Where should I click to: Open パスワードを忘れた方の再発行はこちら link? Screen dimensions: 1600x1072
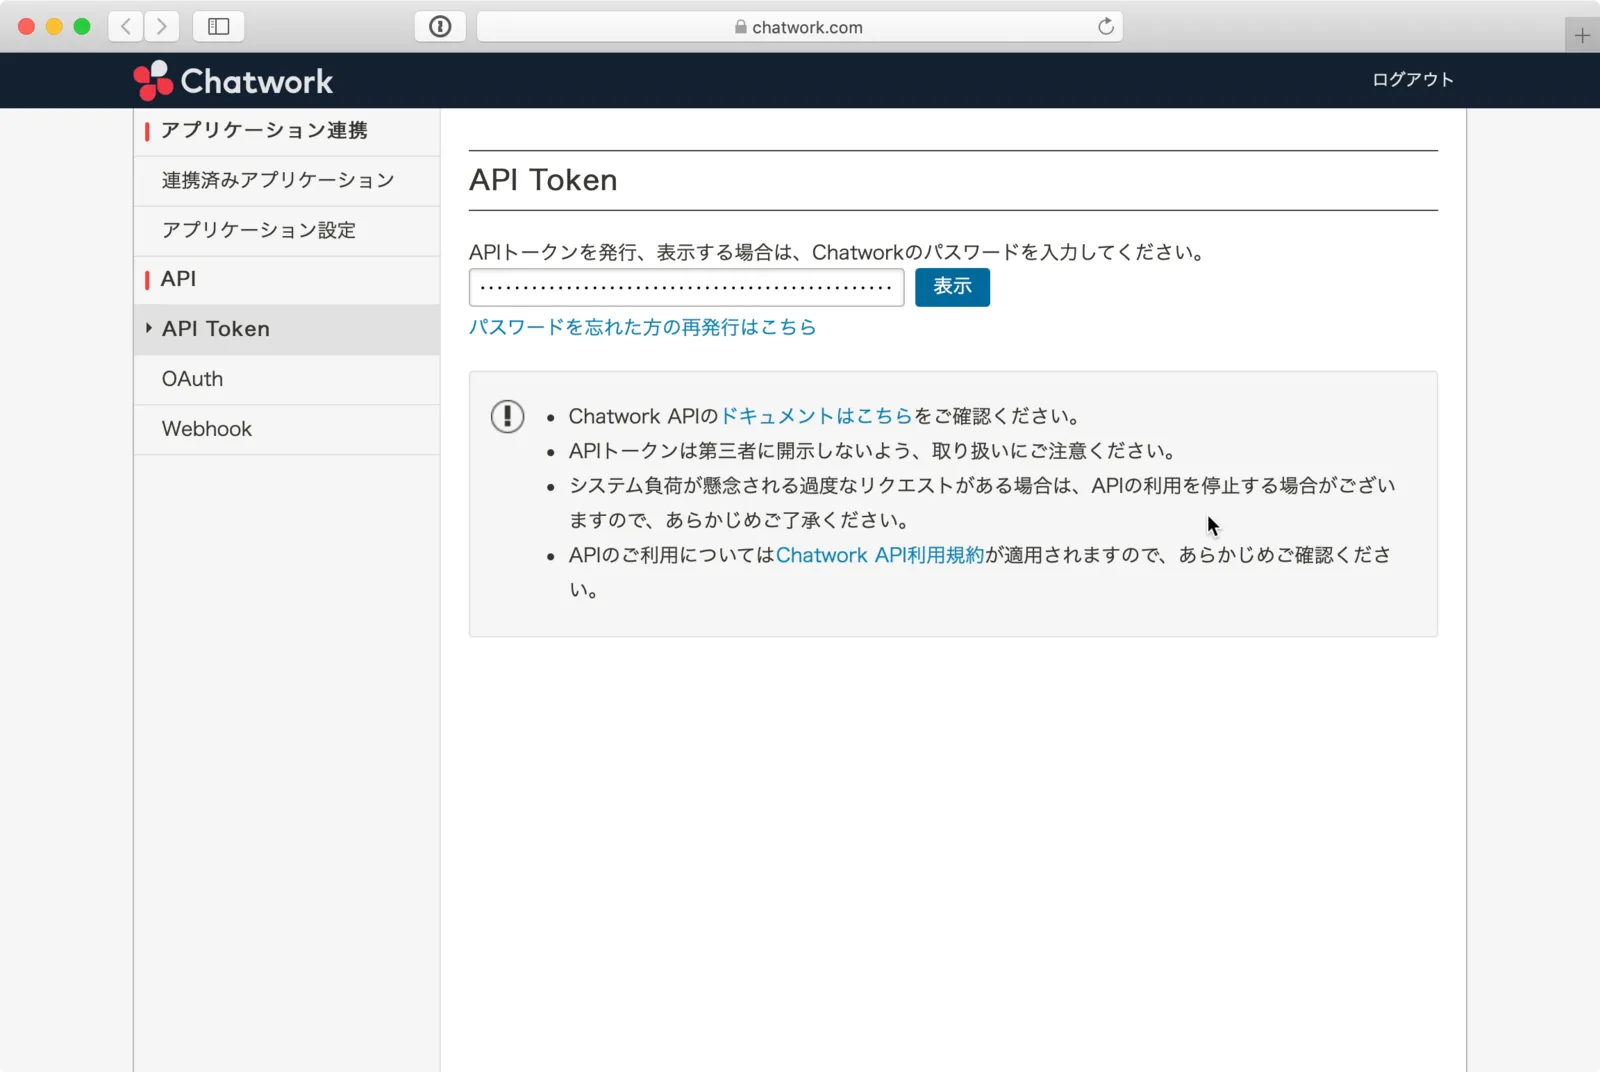coord(642,327)
